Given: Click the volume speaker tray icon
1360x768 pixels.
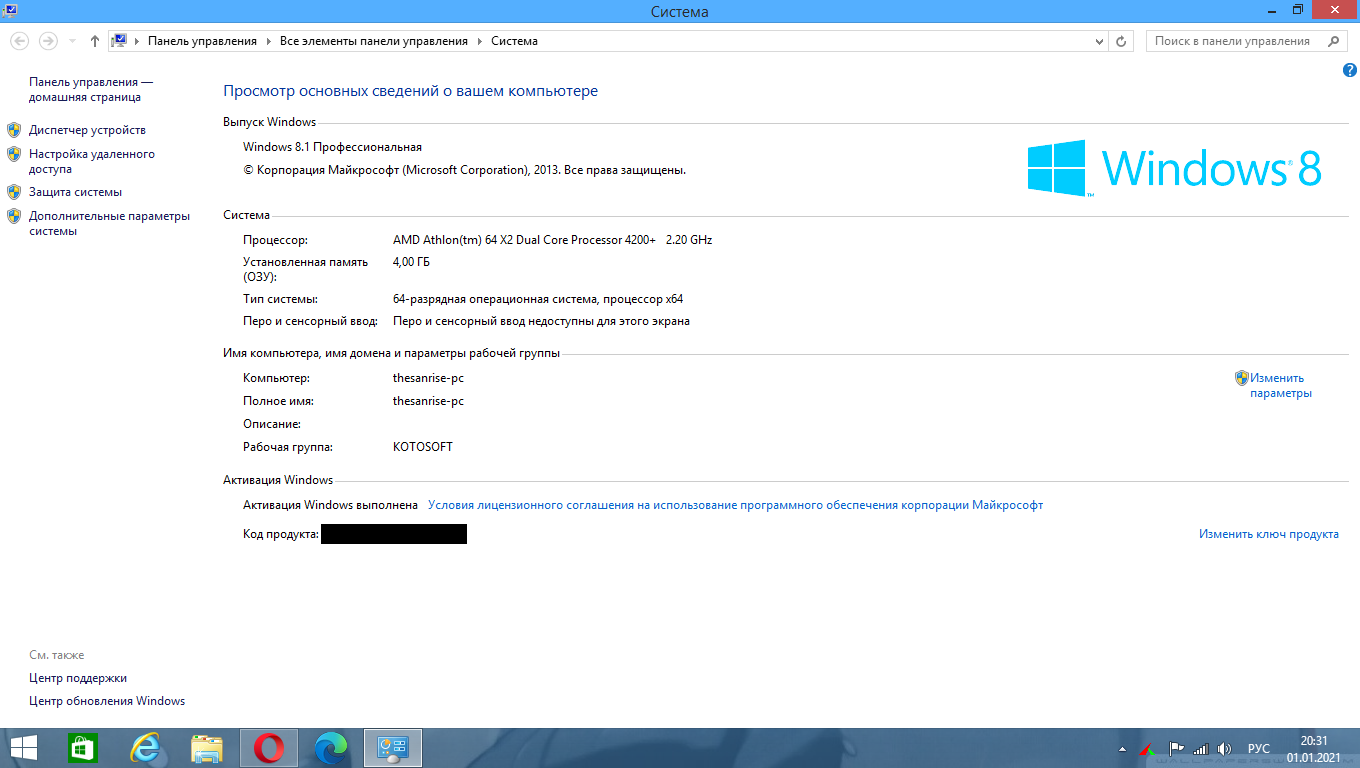Looking at the screenshot, I should point(1223,749).
